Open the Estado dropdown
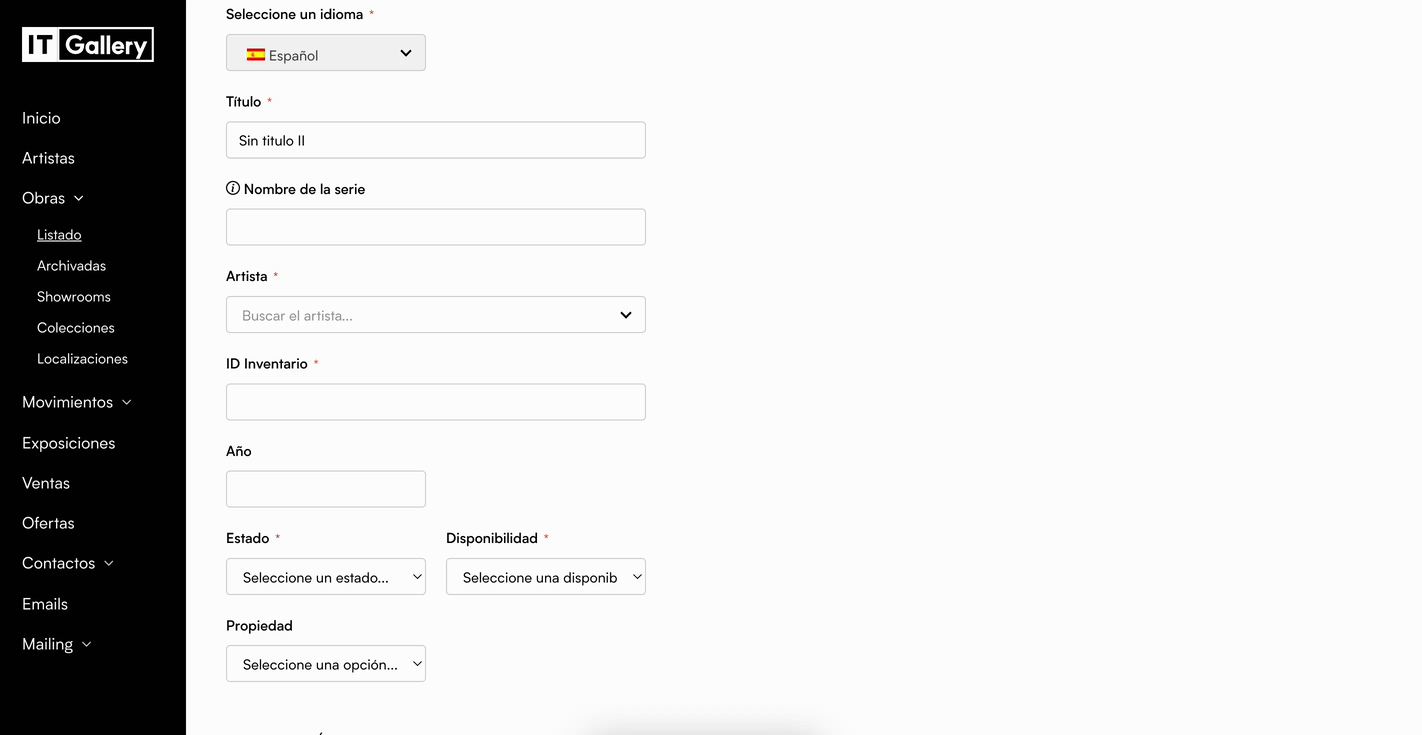Image resolution: width=1422 pixels, height=735 pixels. coord(326,577)
